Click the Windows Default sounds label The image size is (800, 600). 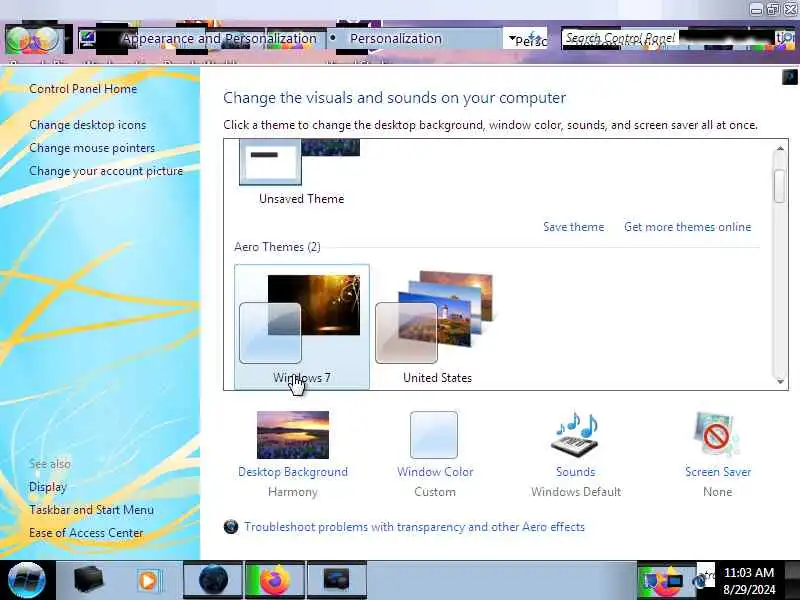tap(576, 492)
